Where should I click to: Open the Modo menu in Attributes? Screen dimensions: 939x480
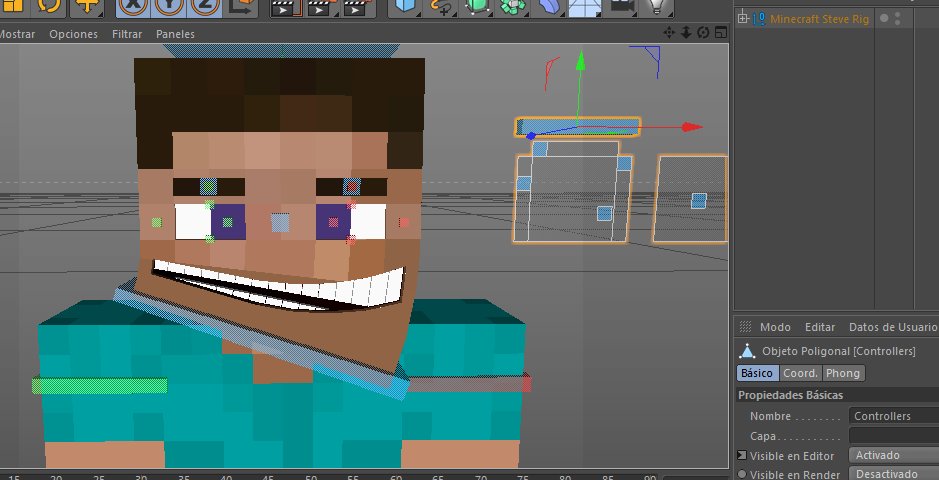click(775, 327)
